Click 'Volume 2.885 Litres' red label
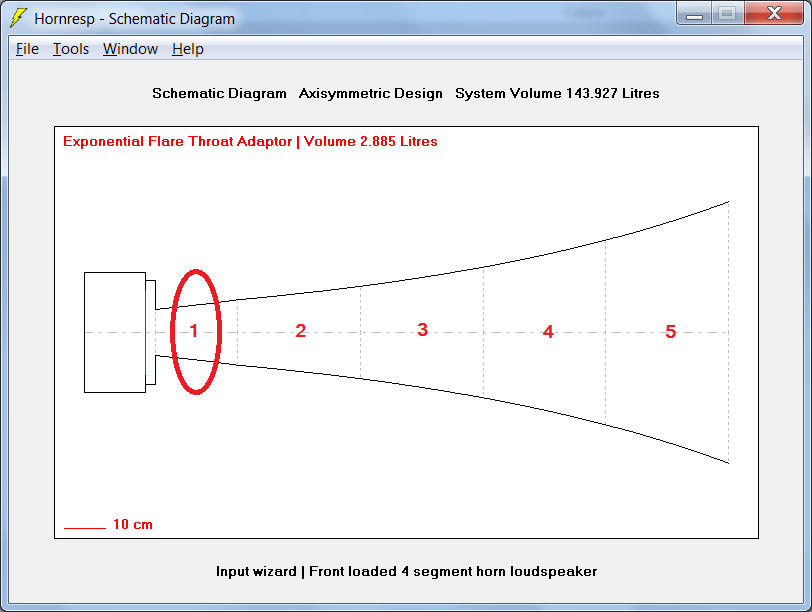812x612 pixels. click(x=371, y=141)
